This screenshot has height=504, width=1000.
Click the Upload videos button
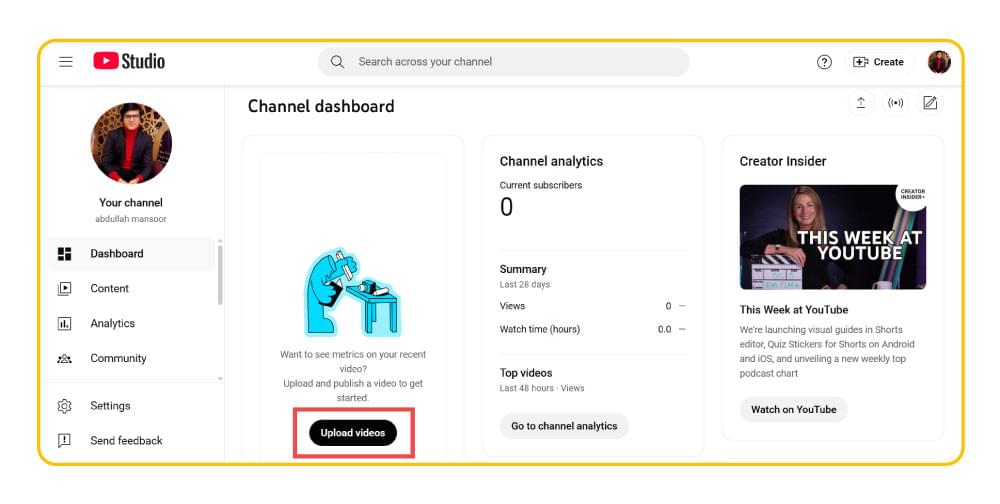tap(353, 433)
